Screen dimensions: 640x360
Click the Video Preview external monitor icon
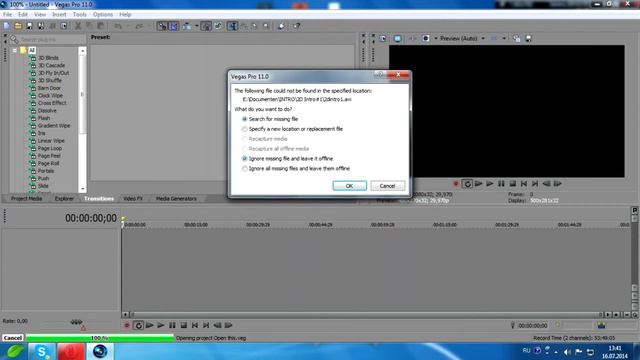pyautogui.click(x=397, y=38)
